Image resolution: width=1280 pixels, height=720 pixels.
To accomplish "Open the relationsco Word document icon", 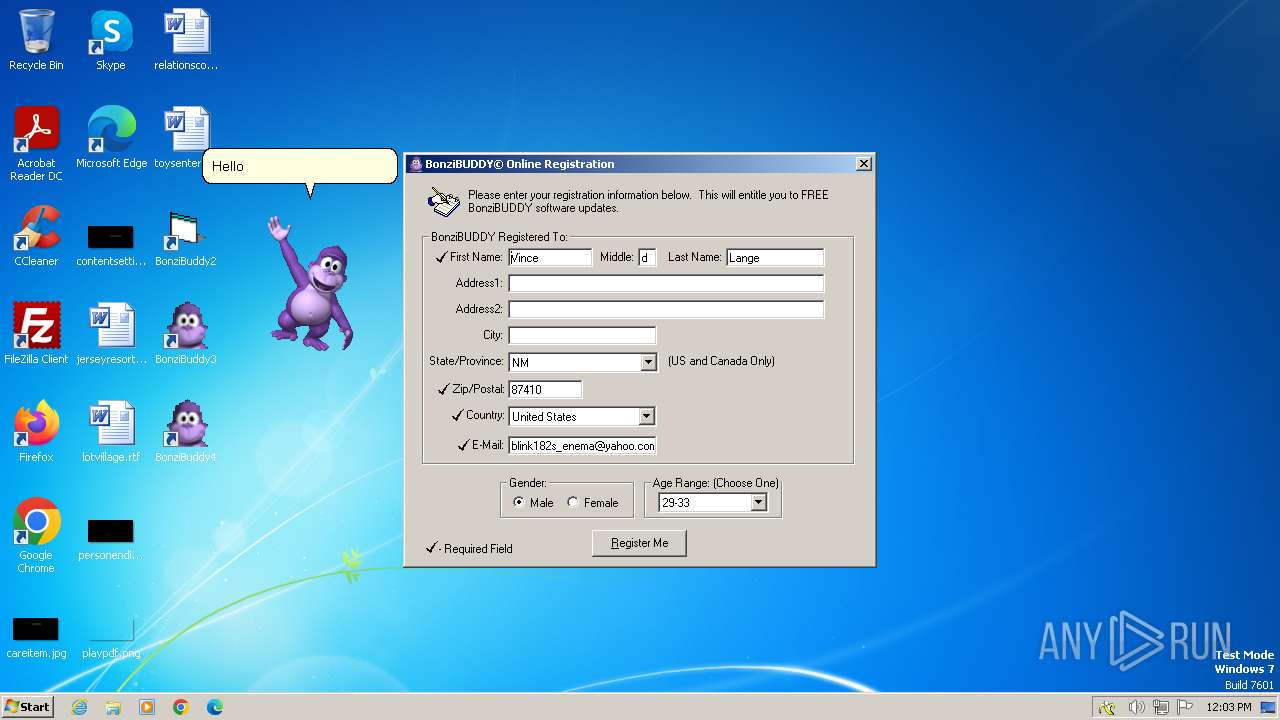I will 186,40.
